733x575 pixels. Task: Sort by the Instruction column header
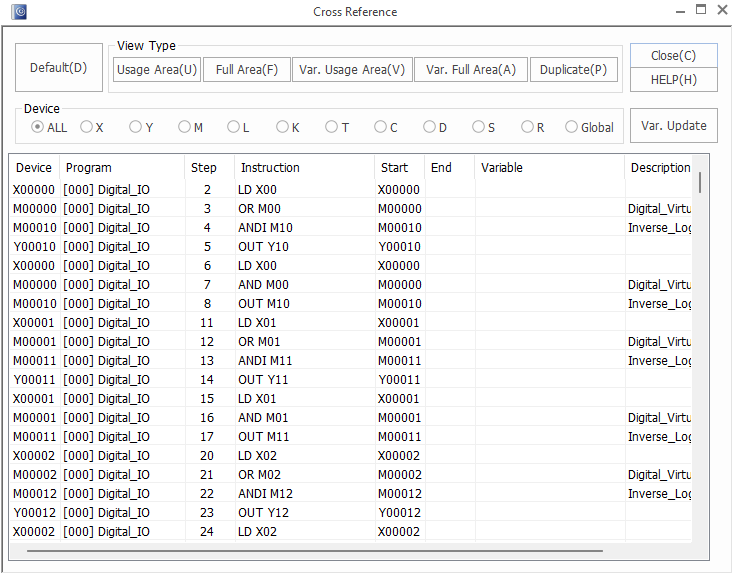tap(270, 168)
